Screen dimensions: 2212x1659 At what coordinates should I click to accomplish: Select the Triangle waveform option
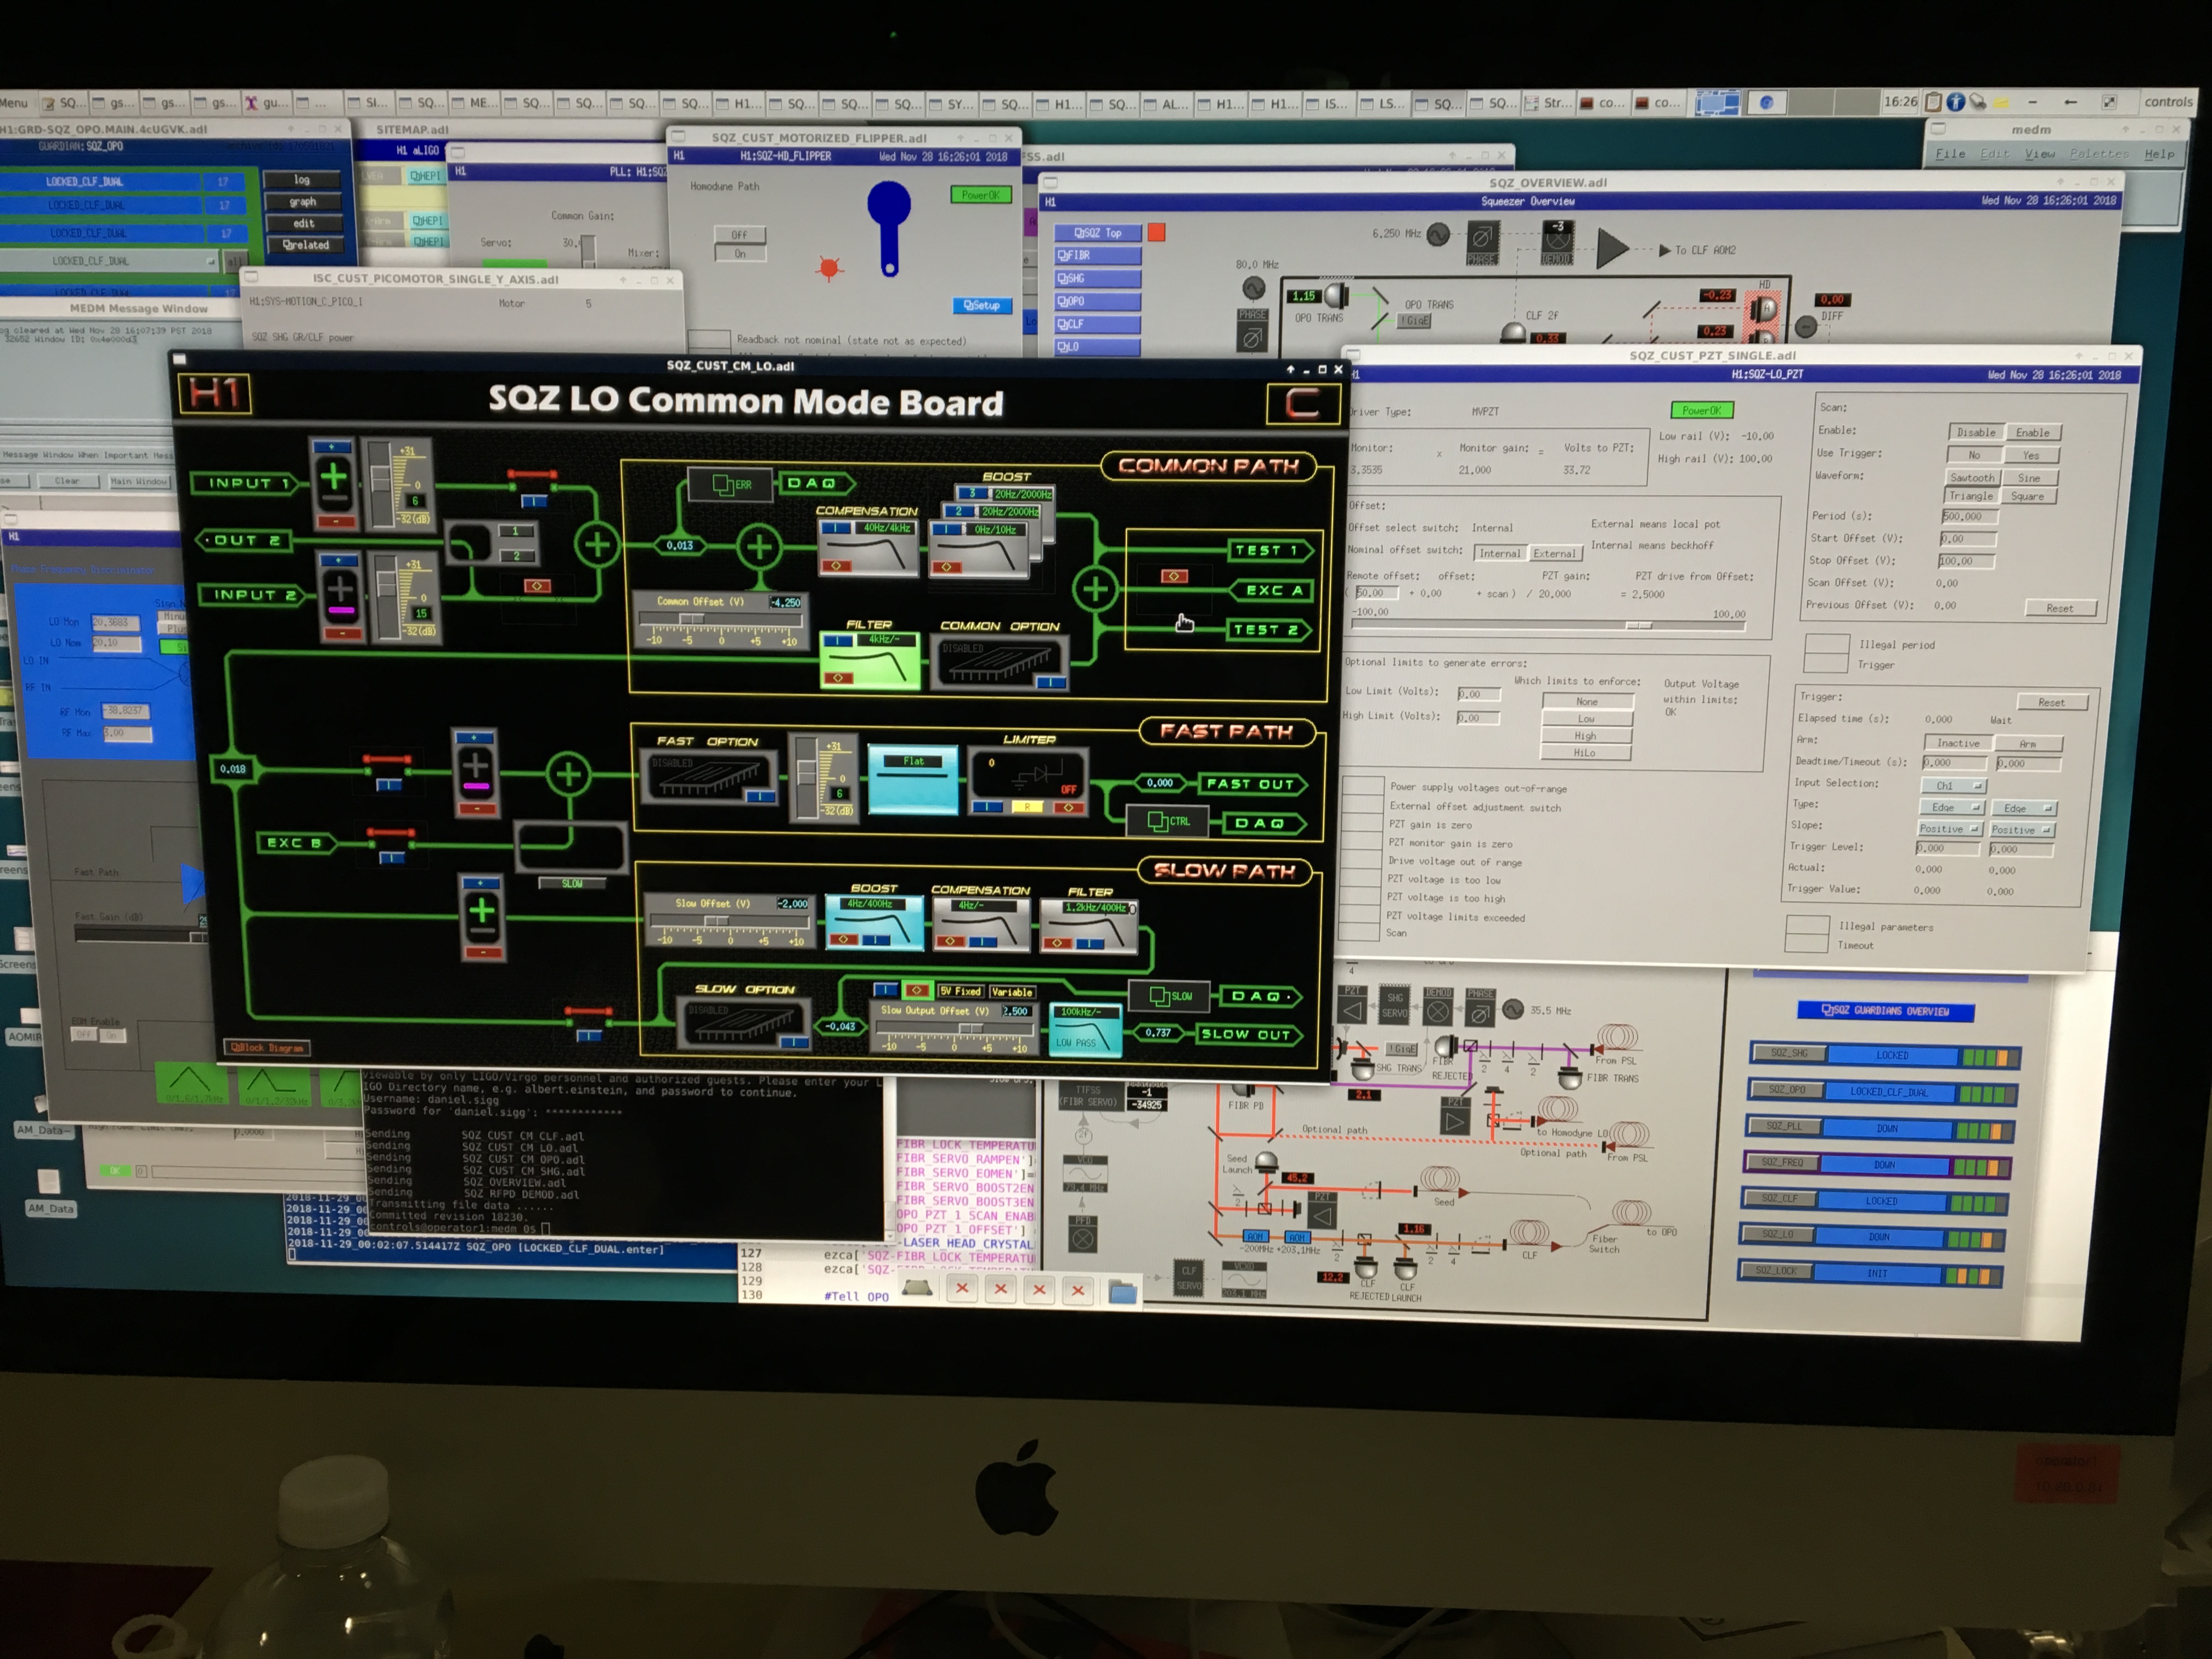coord(1970,496)
